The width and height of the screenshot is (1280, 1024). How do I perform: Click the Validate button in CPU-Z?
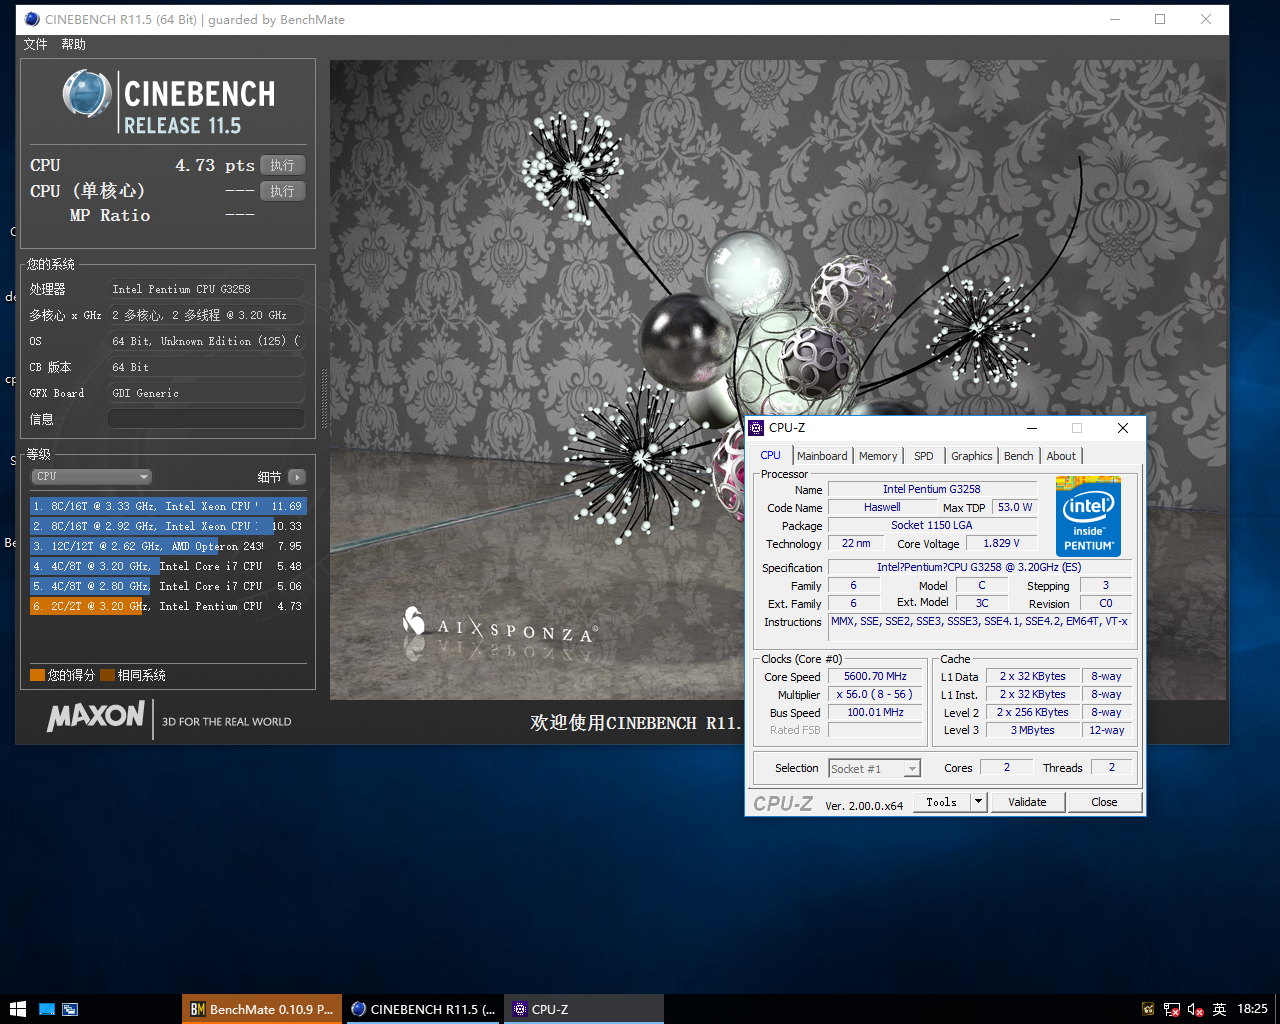point(1027,802)
